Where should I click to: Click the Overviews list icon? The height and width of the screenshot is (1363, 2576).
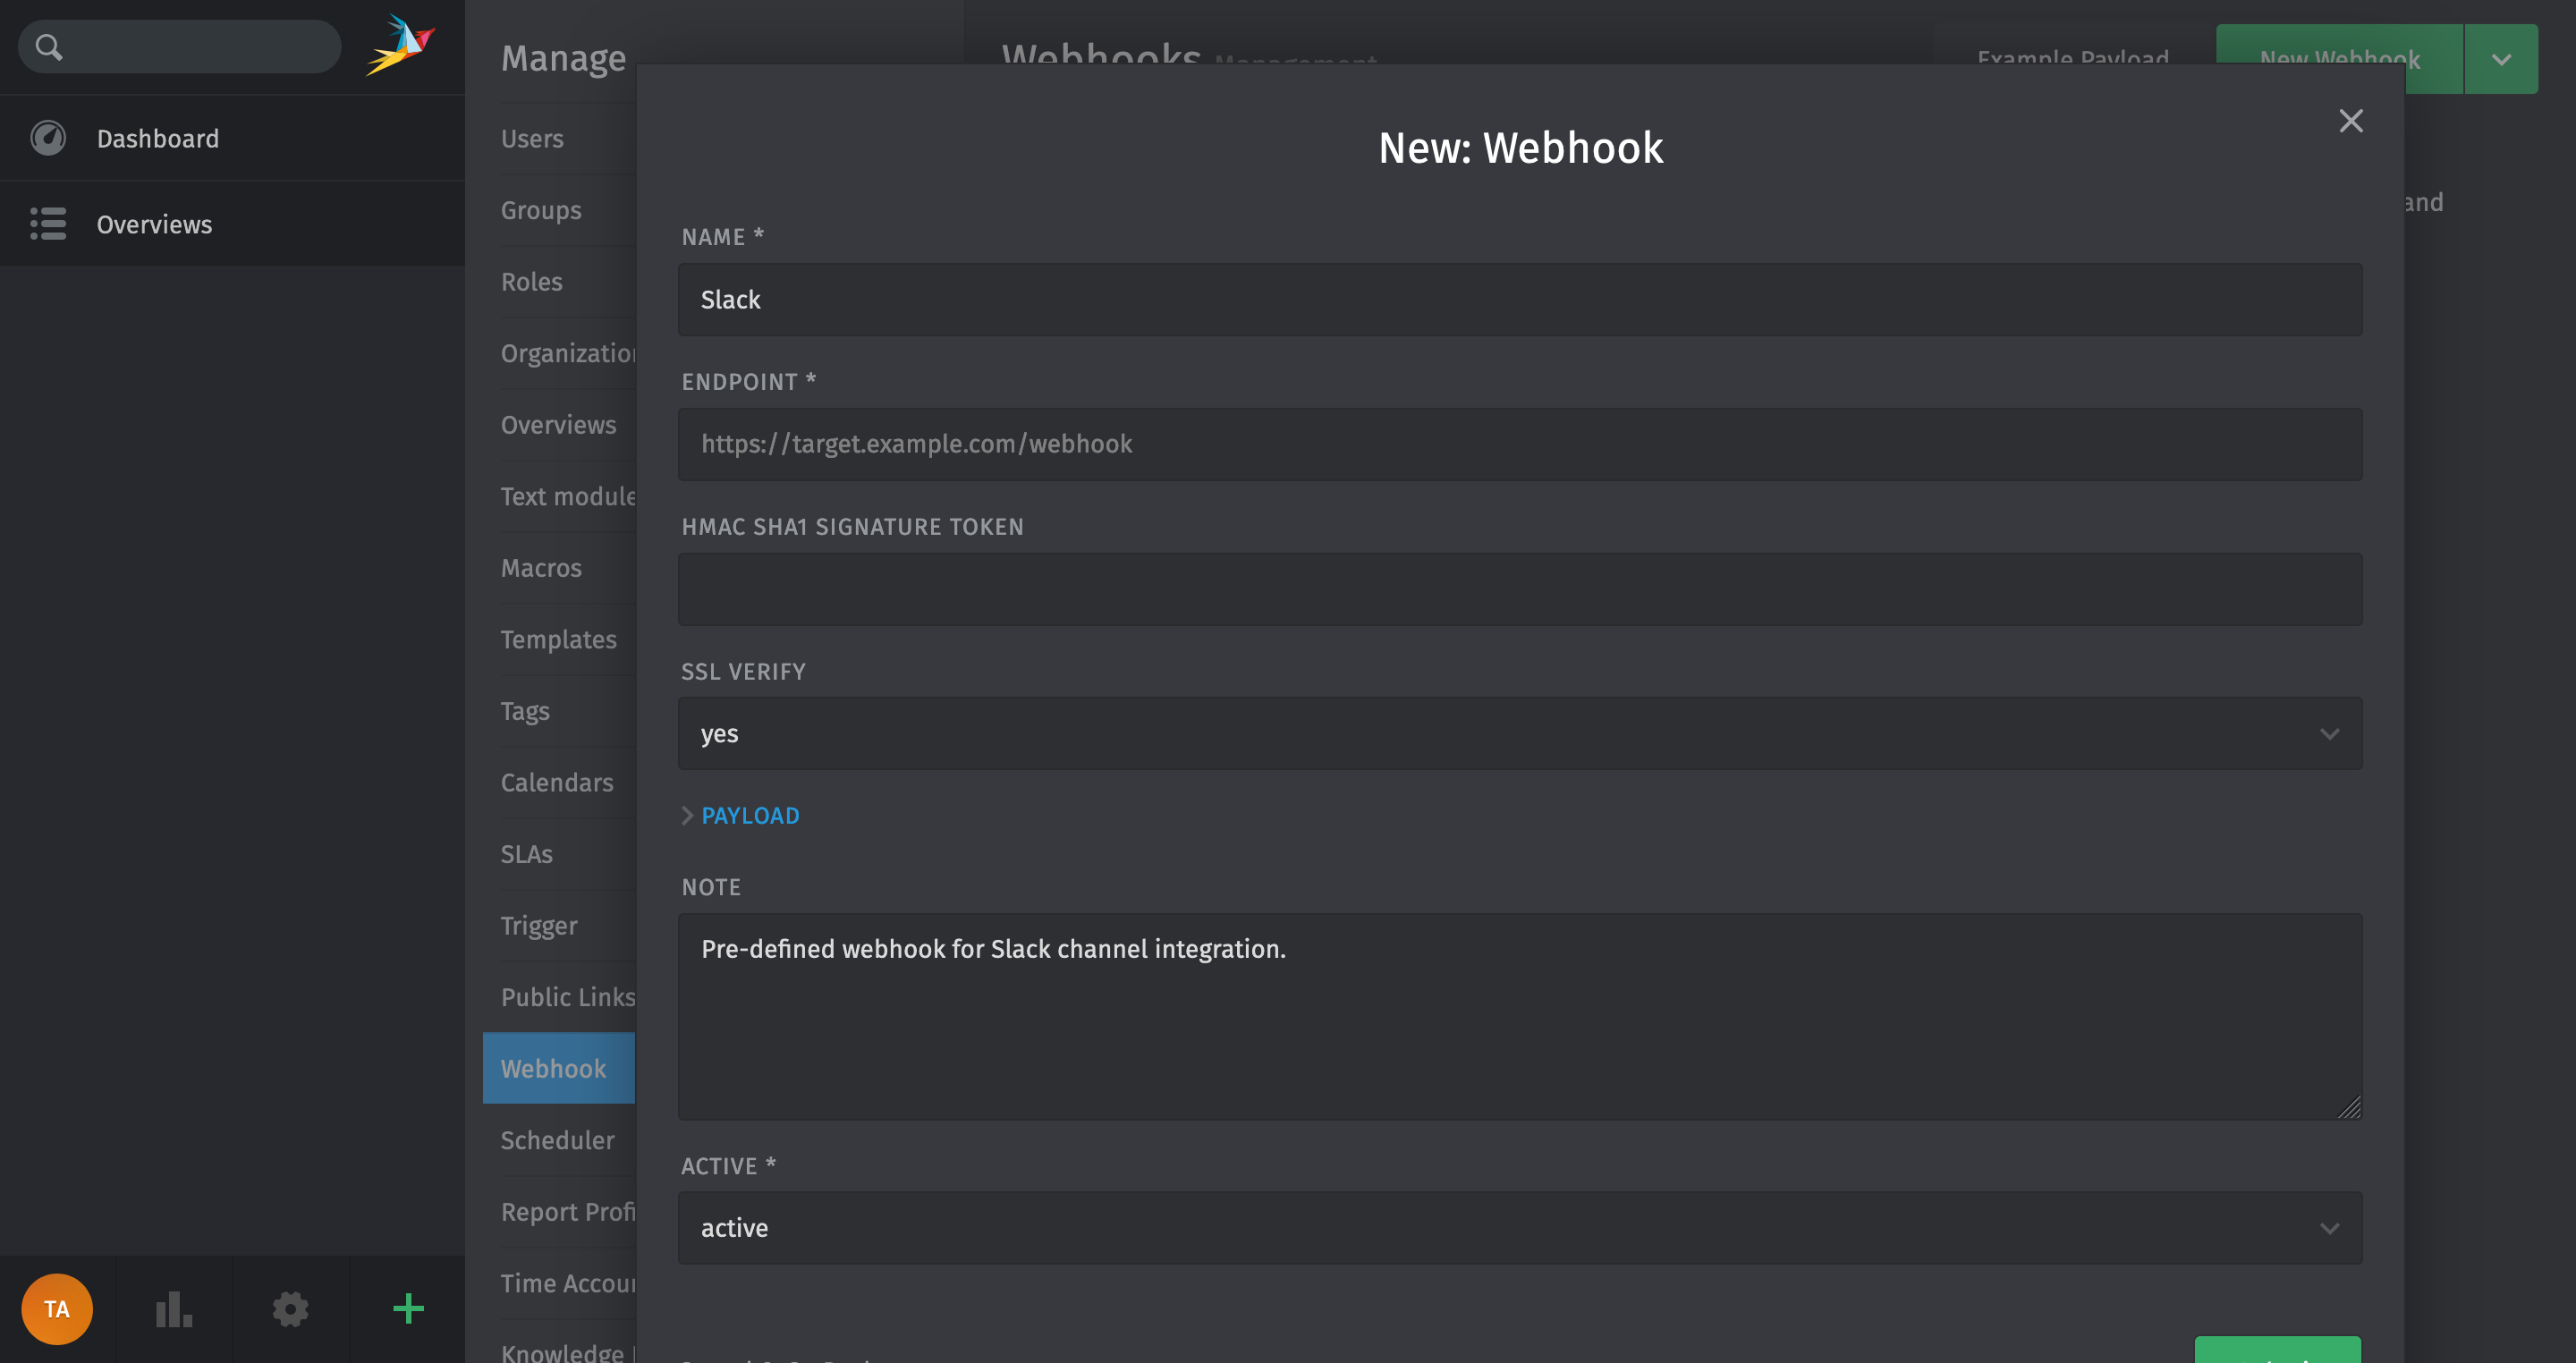tap(48, 224)
